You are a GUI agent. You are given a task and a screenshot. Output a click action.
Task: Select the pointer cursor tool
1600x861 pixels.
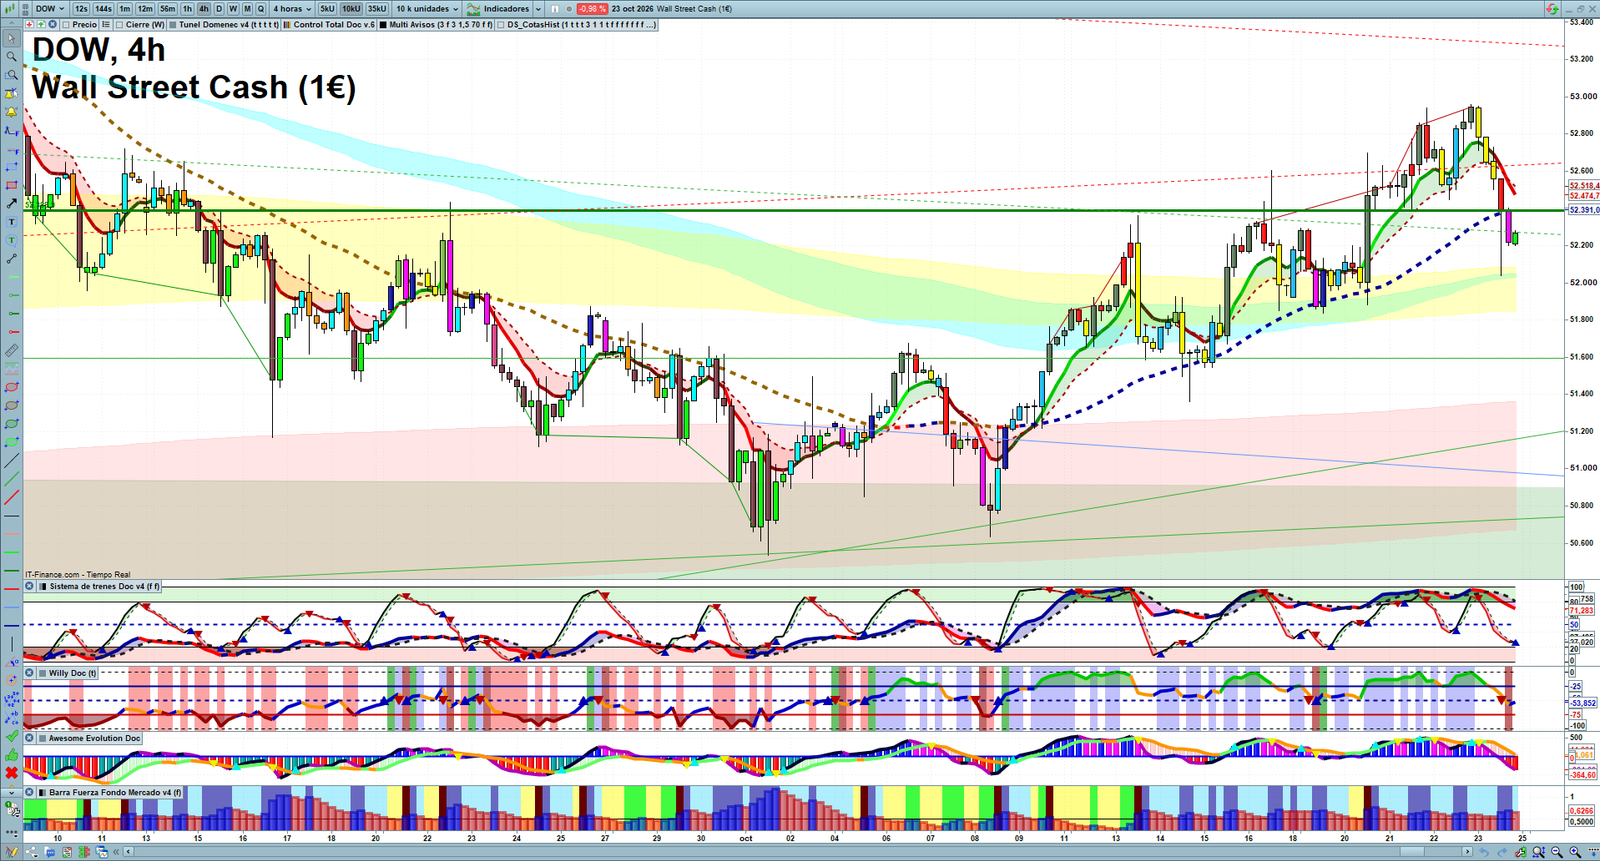[x=12, y=38]
